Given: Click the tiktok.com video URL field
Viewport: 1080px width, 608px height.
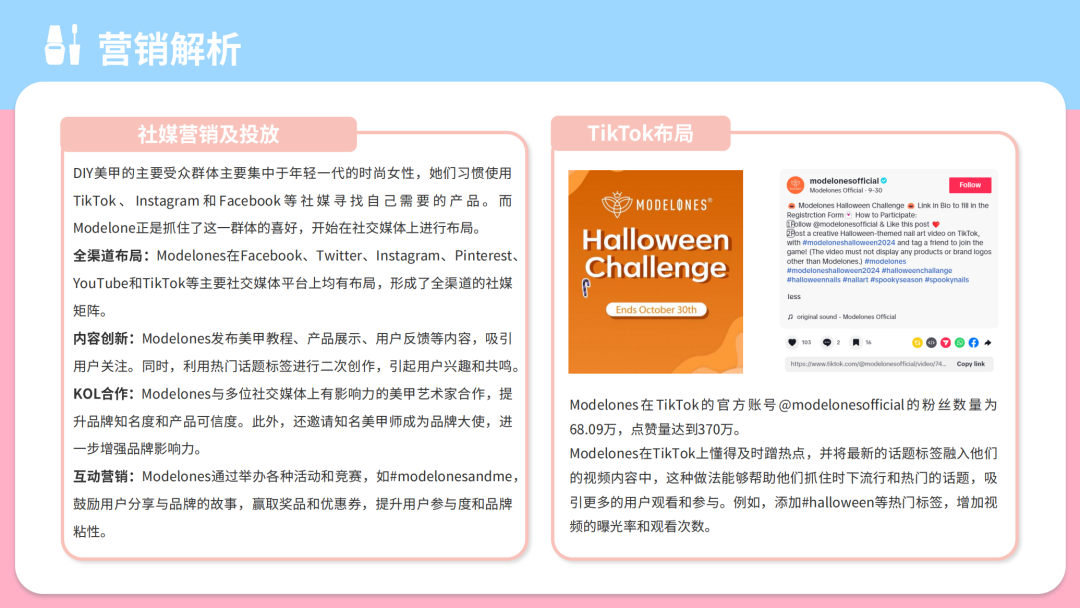Looking at the screenshot, I should point(868,364).
